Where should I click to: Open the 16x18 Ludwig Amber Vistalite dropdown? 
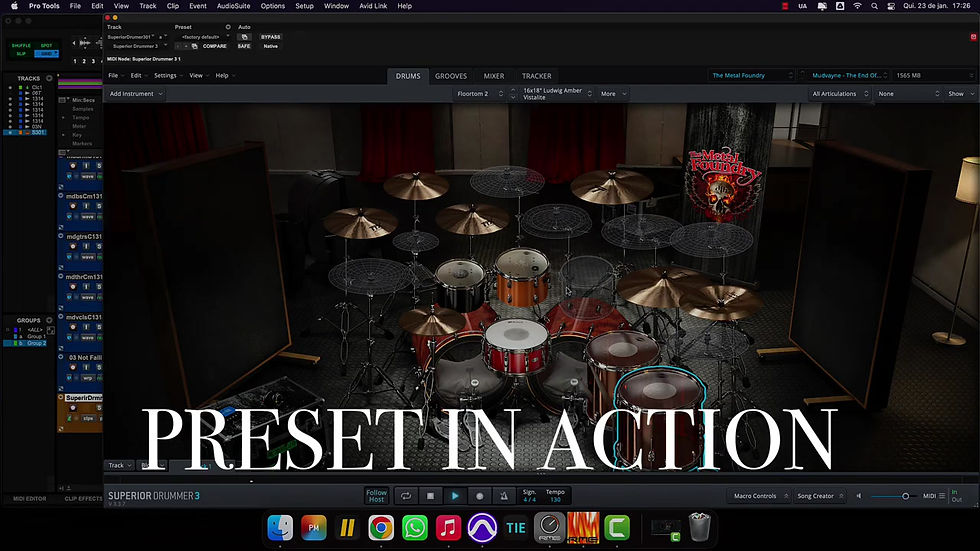(x=556, y=94)
